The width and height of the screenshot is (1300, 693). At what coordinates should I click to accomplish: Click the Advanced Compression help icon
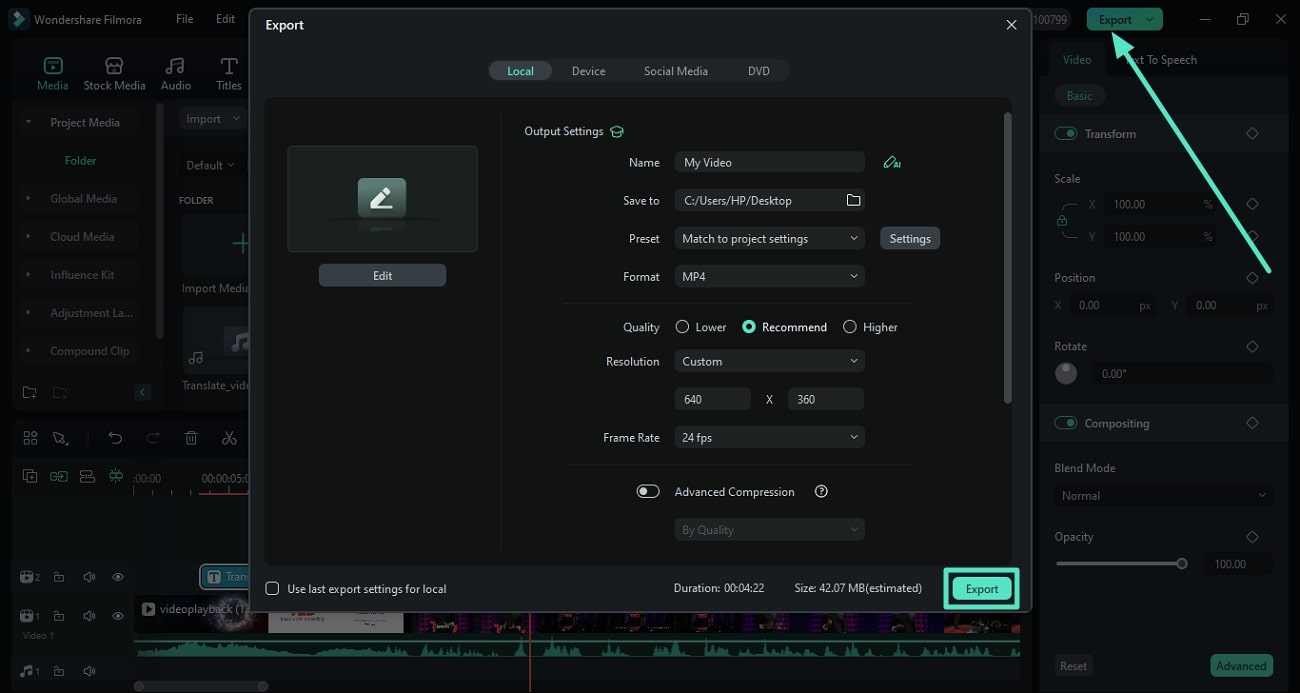pos(822,491)
